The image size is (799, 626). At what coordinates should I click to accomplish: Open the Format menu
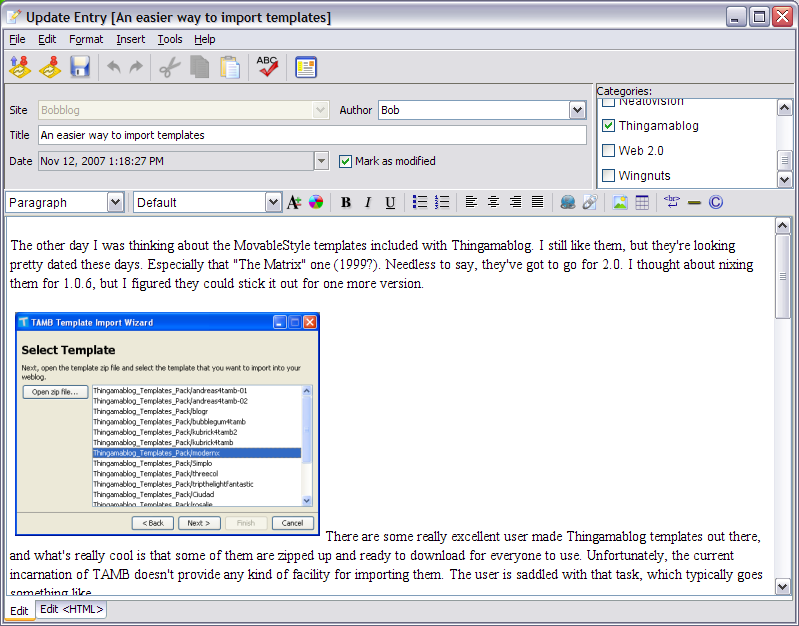(x=86, y=39)
